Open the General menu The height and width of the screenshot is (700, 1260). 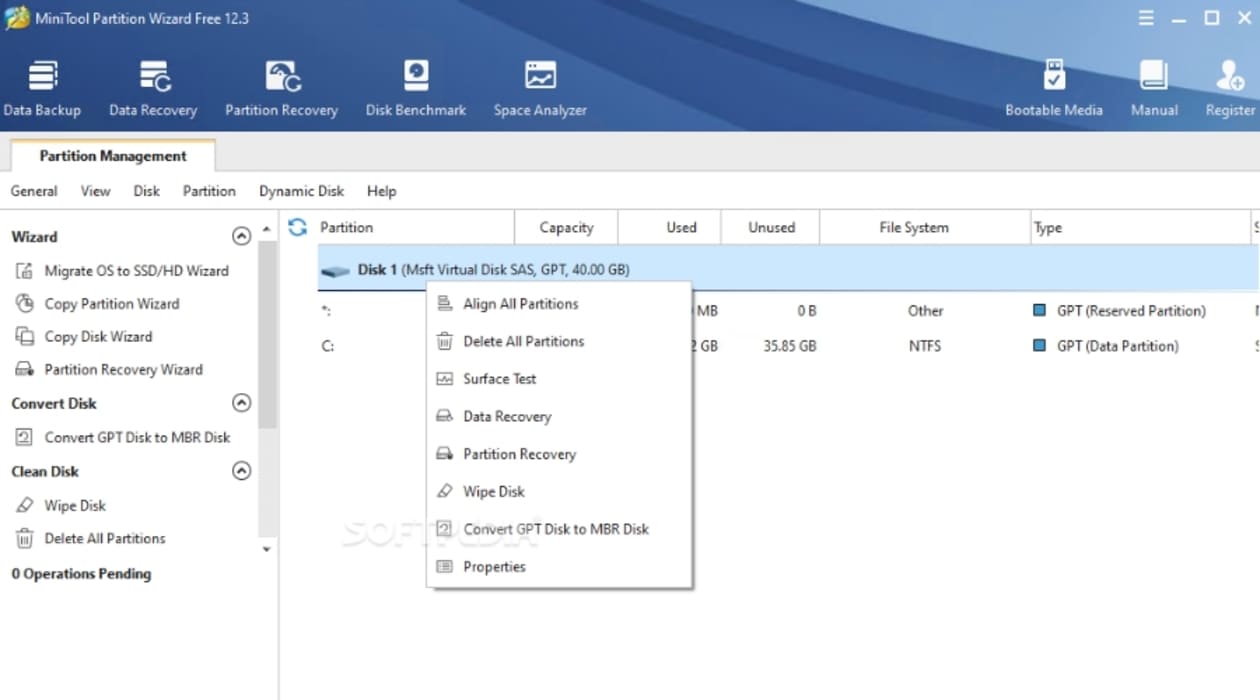(x=34, y=191)
